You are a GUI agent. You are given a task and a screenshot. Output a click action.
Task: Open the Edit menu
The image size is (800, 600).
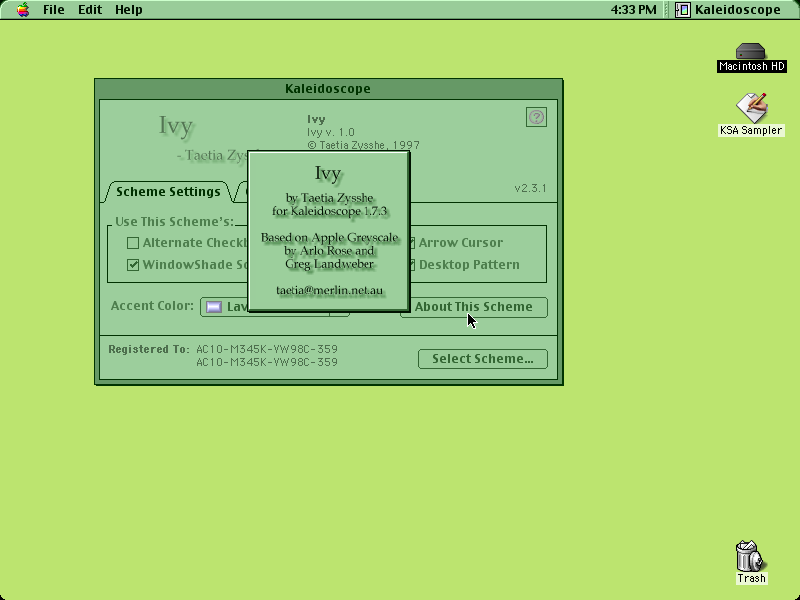(x=90, y=10)
